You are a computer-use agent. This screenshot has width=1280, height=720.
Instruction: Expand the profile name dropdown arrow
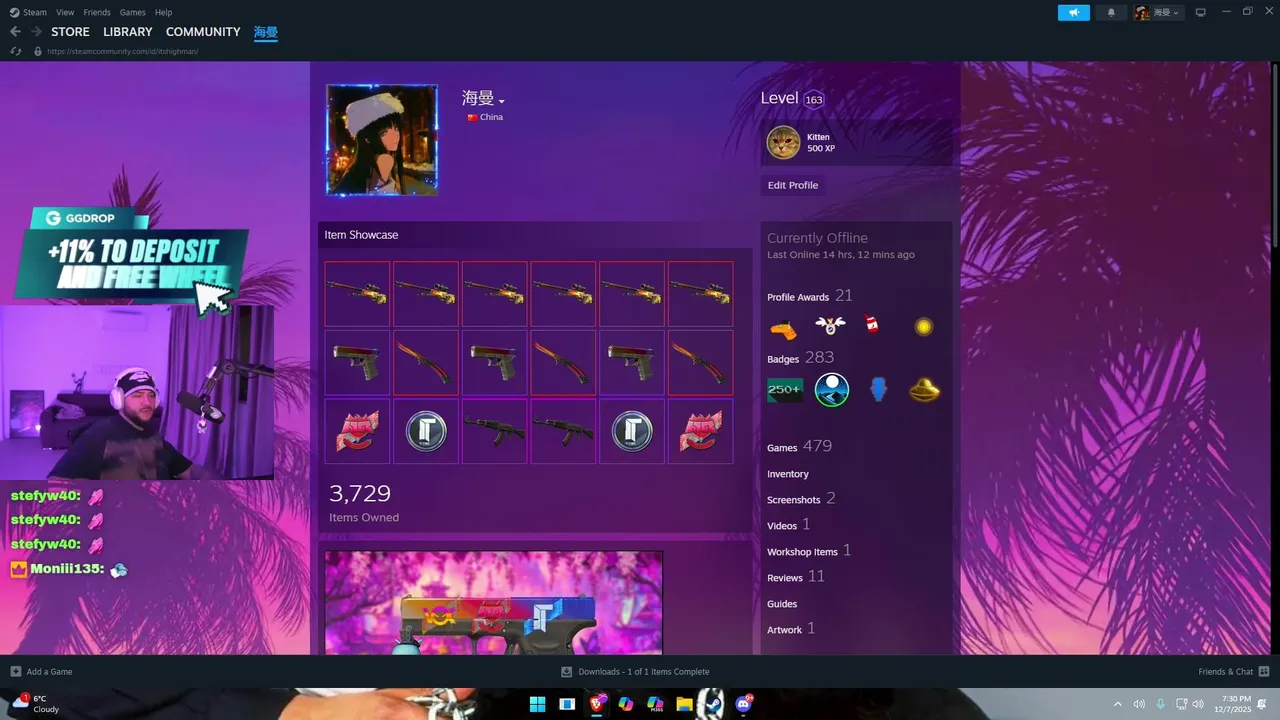501,101
